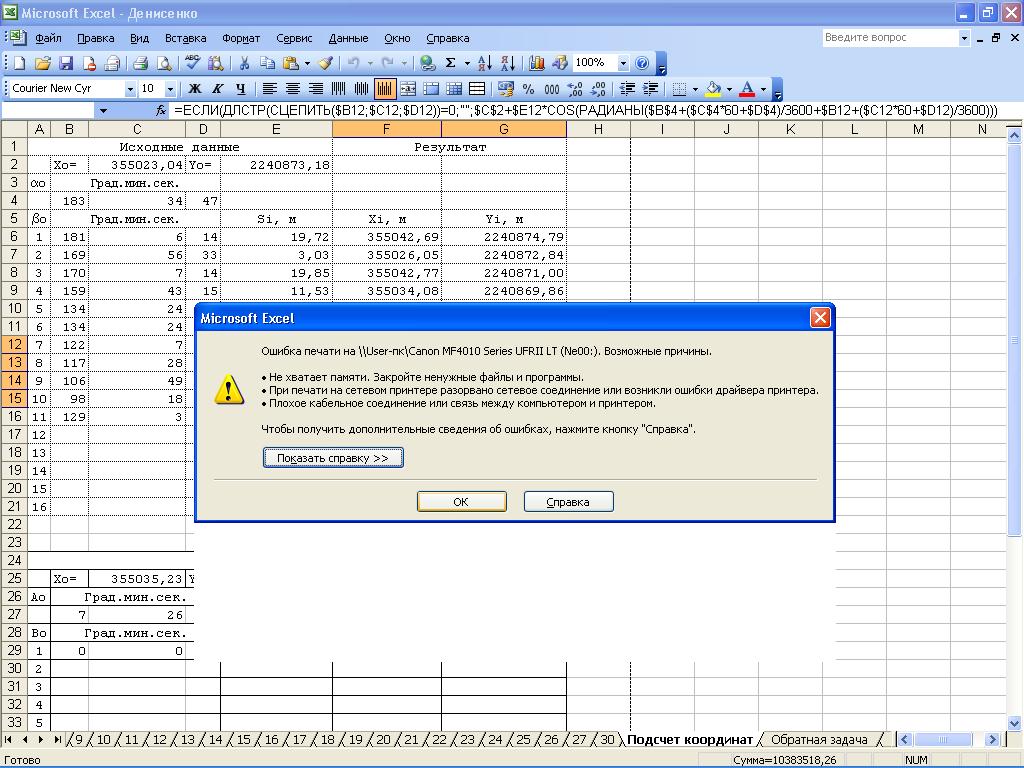Insert a hyperlink using the globe icon

[427, 63]
